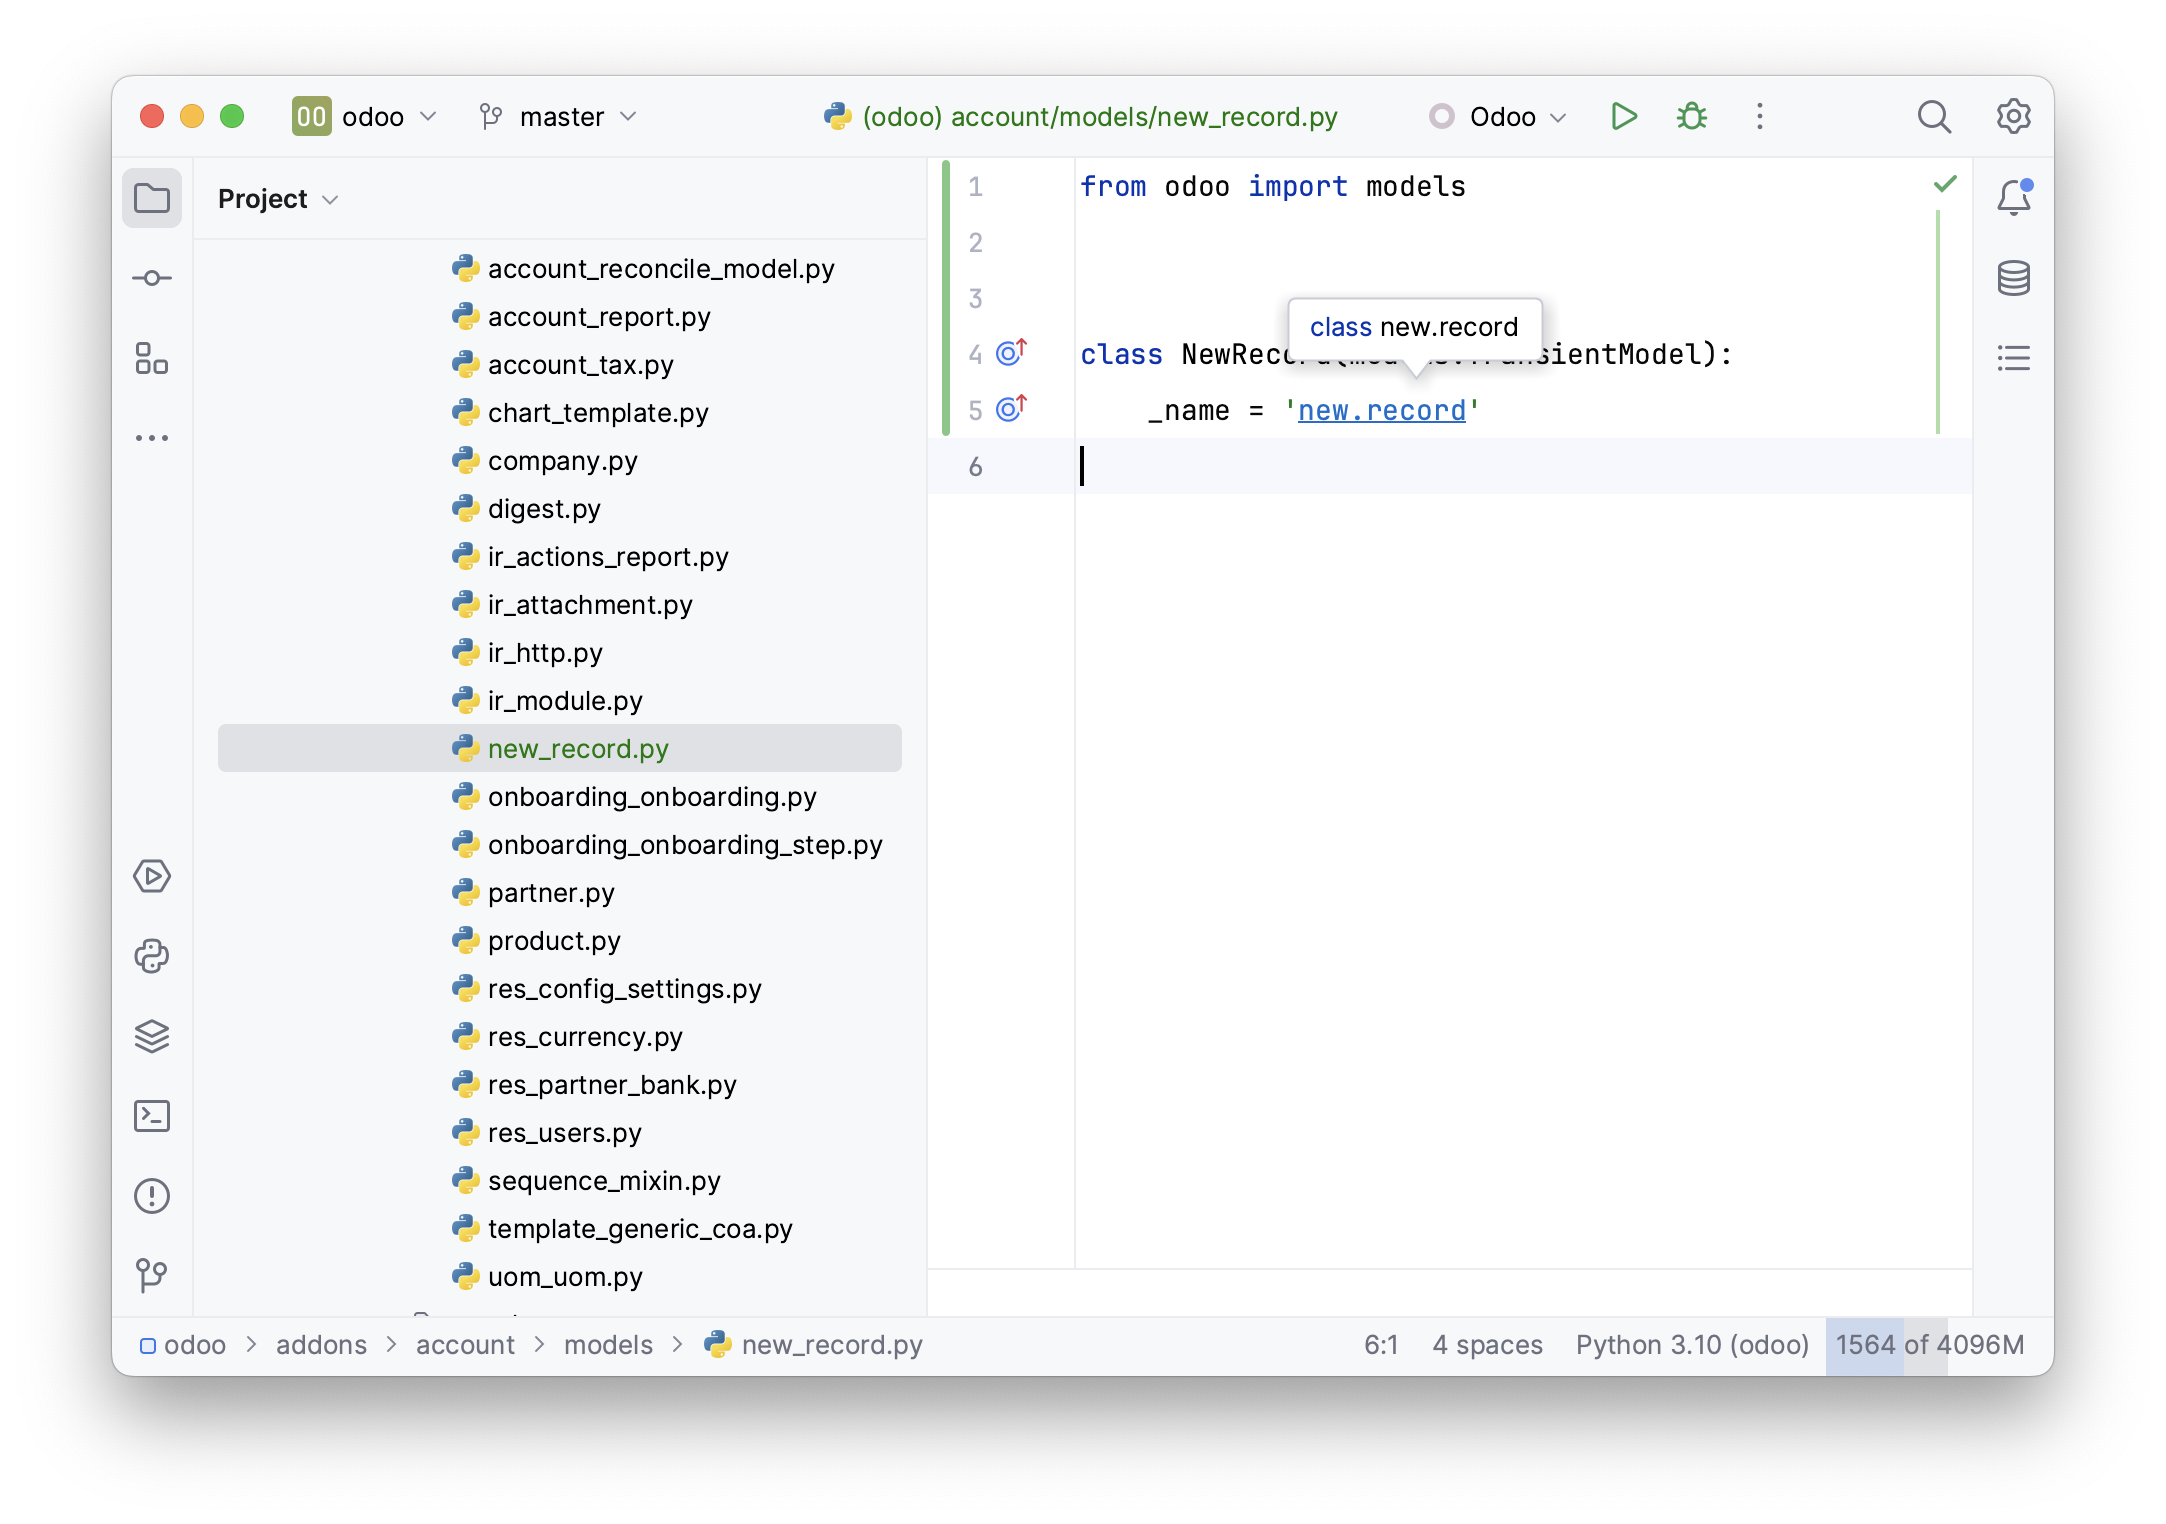Click the override gutter icon on line 5

click(x=1011, y=408)
